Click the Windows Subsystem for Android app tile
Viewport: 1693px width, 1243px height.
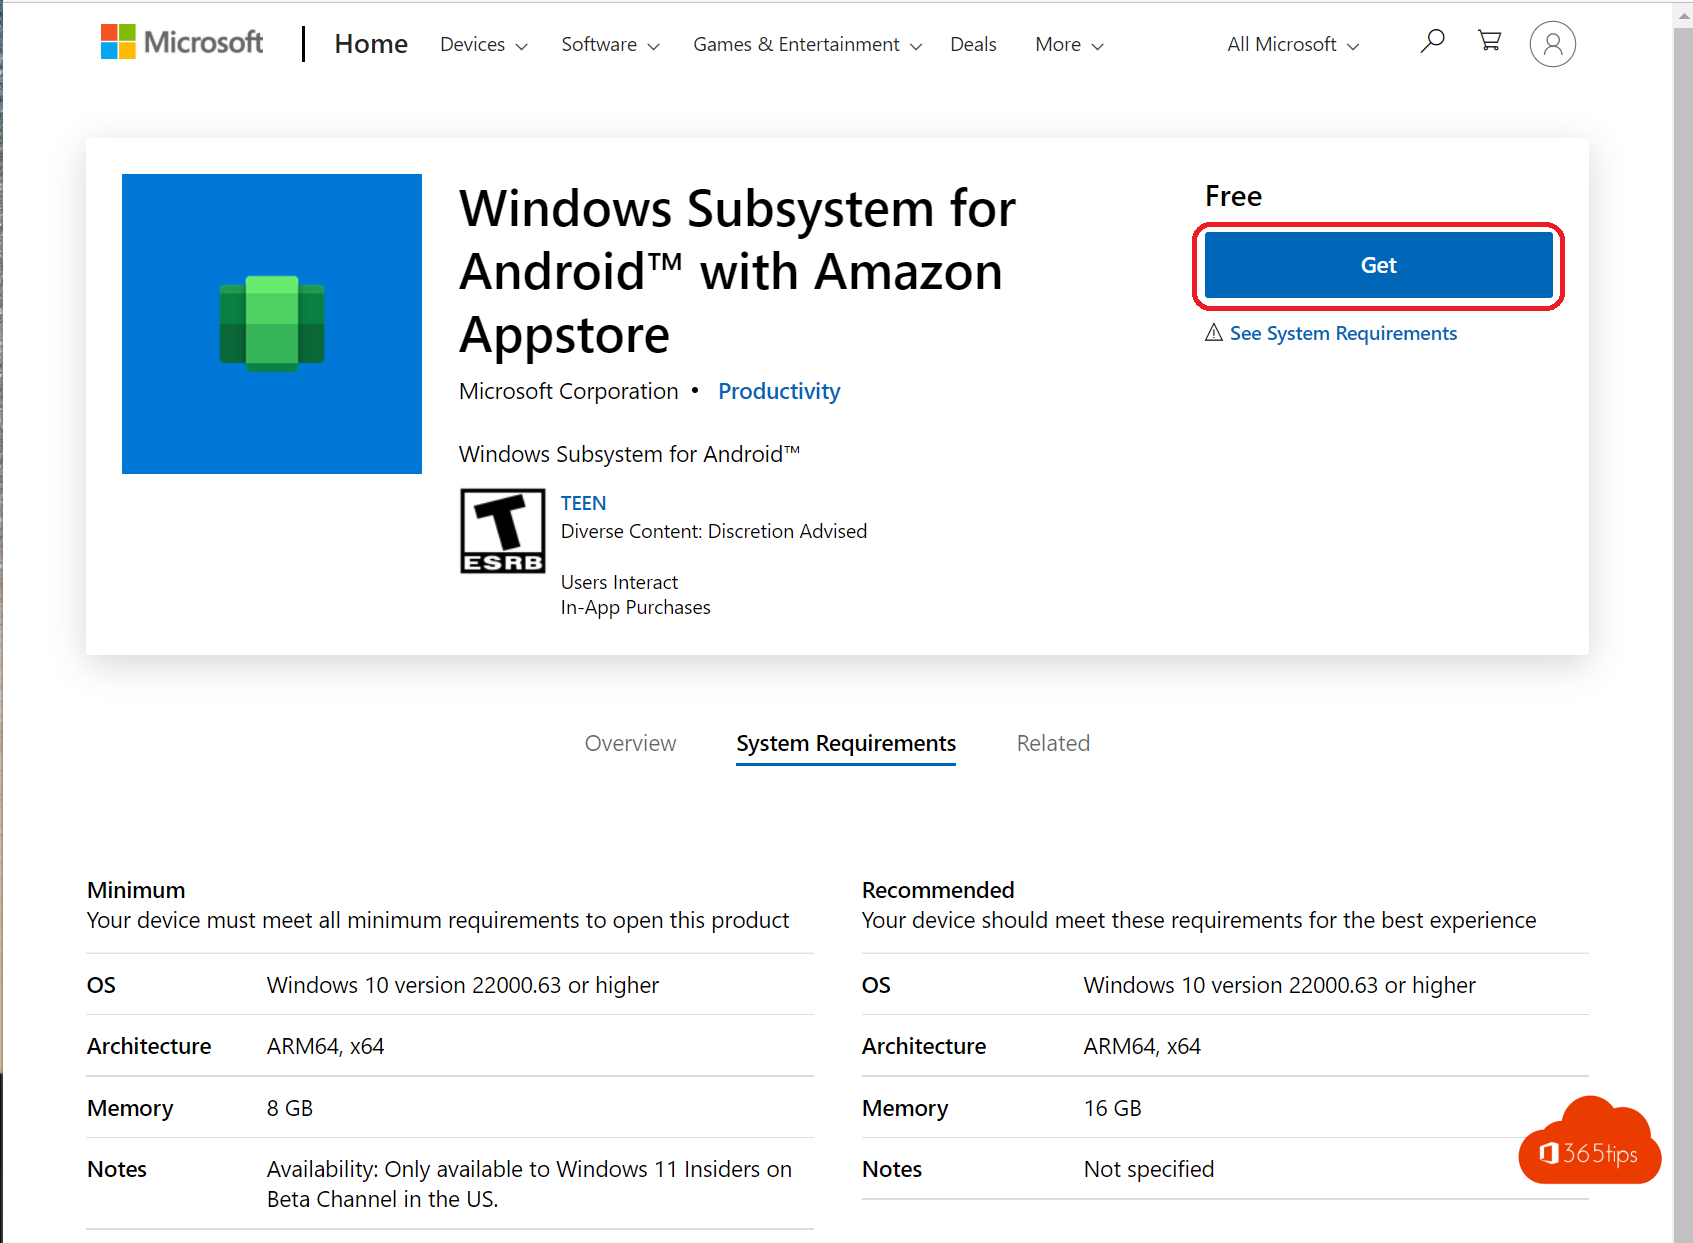tap(272, 324)
